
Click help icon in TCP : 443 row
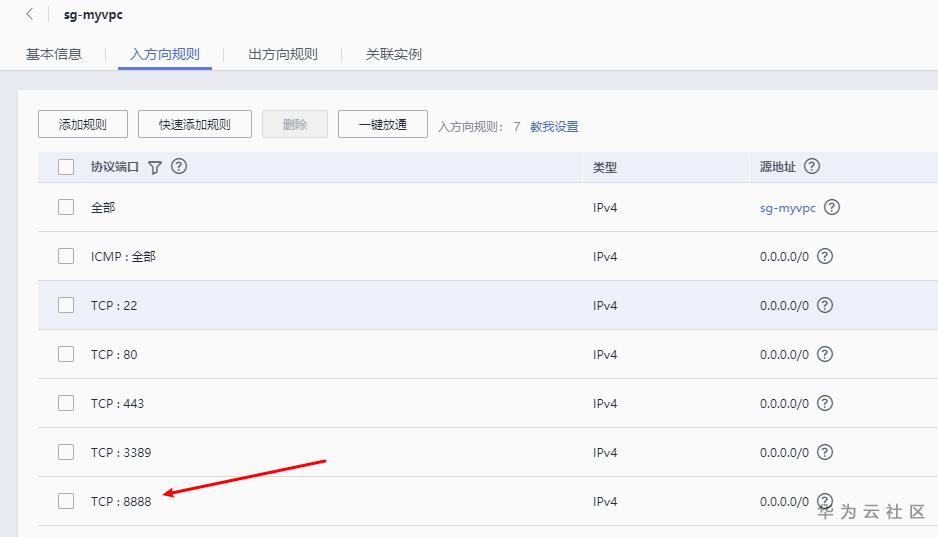click(x=825, y=404)
